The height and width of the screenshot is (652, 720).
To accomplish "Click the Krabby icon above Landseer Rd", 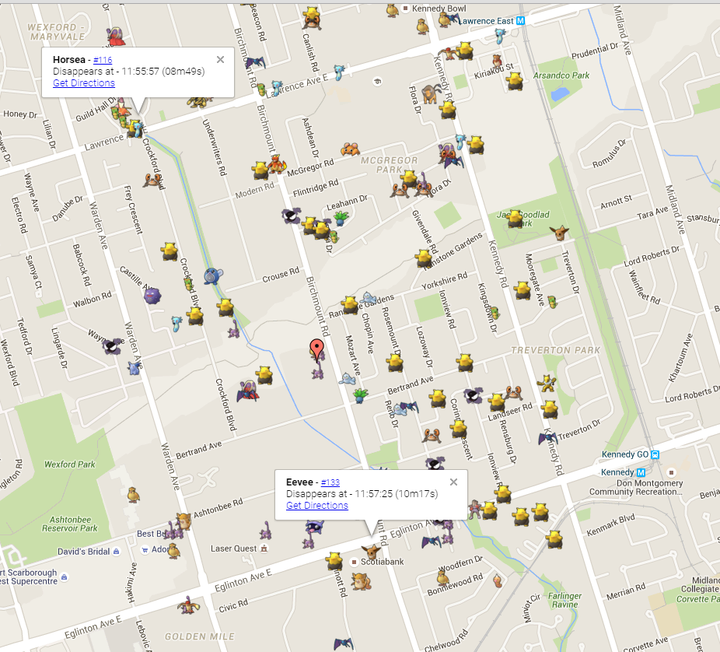I will tap(513, 392).
